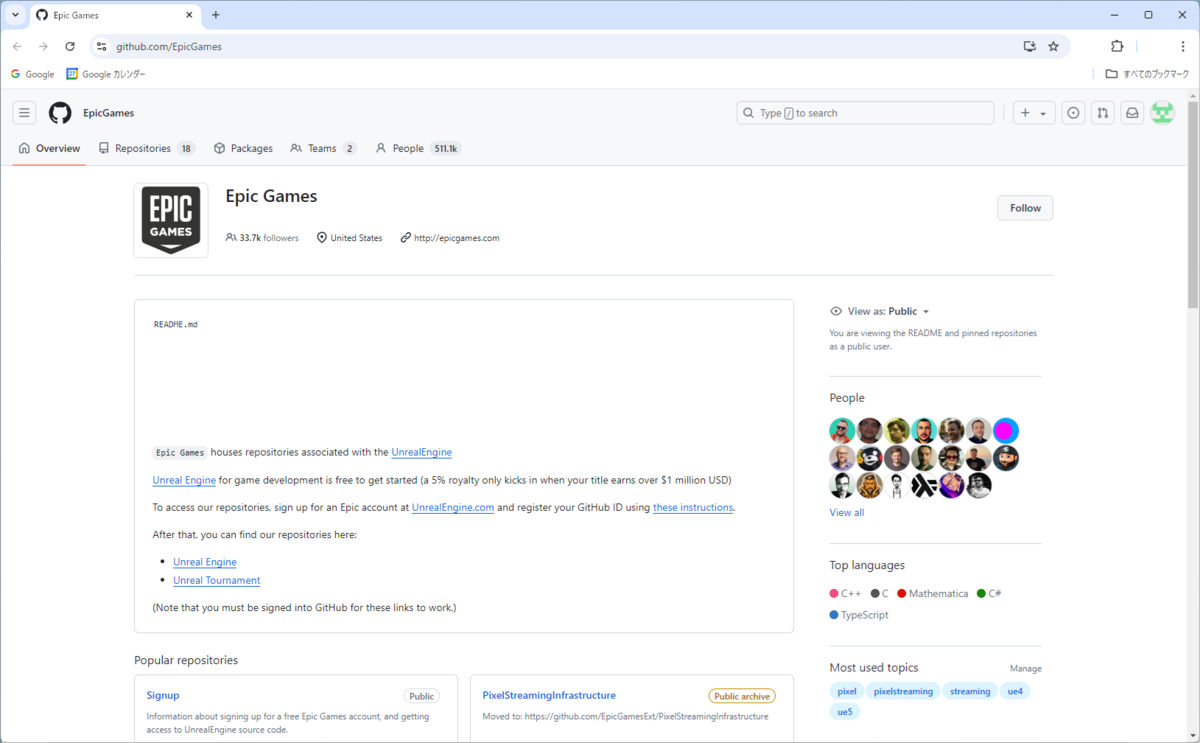Open the UnrealEngine link in the README
This screenshot has height=743, width=1200.
point(421,452)
